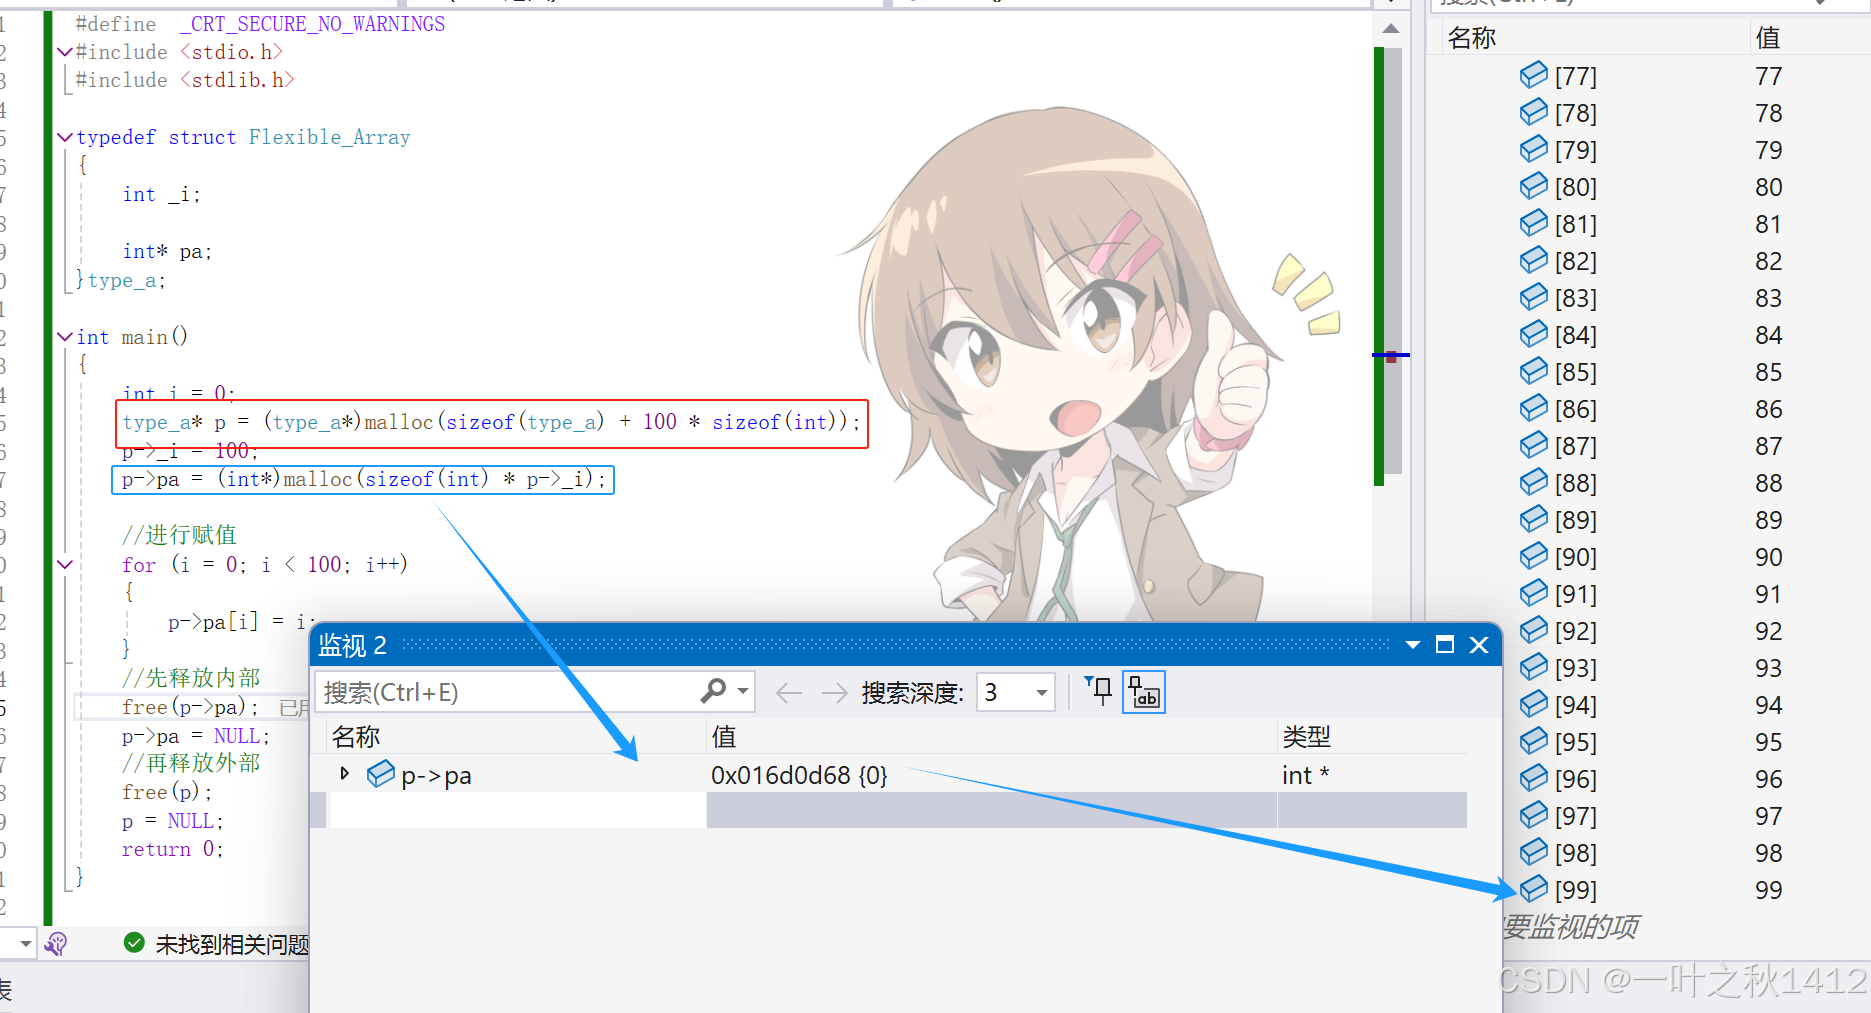The image size is (1871, 1013).
Task: Select the [98] row label
Action: [x=1575, y=853]
